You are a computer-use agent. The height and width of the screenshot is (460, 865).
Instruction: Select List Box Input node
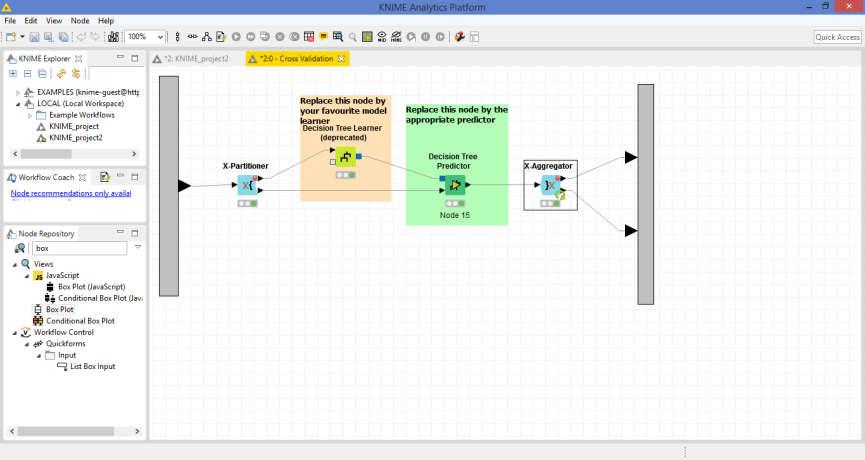[93, 367]
